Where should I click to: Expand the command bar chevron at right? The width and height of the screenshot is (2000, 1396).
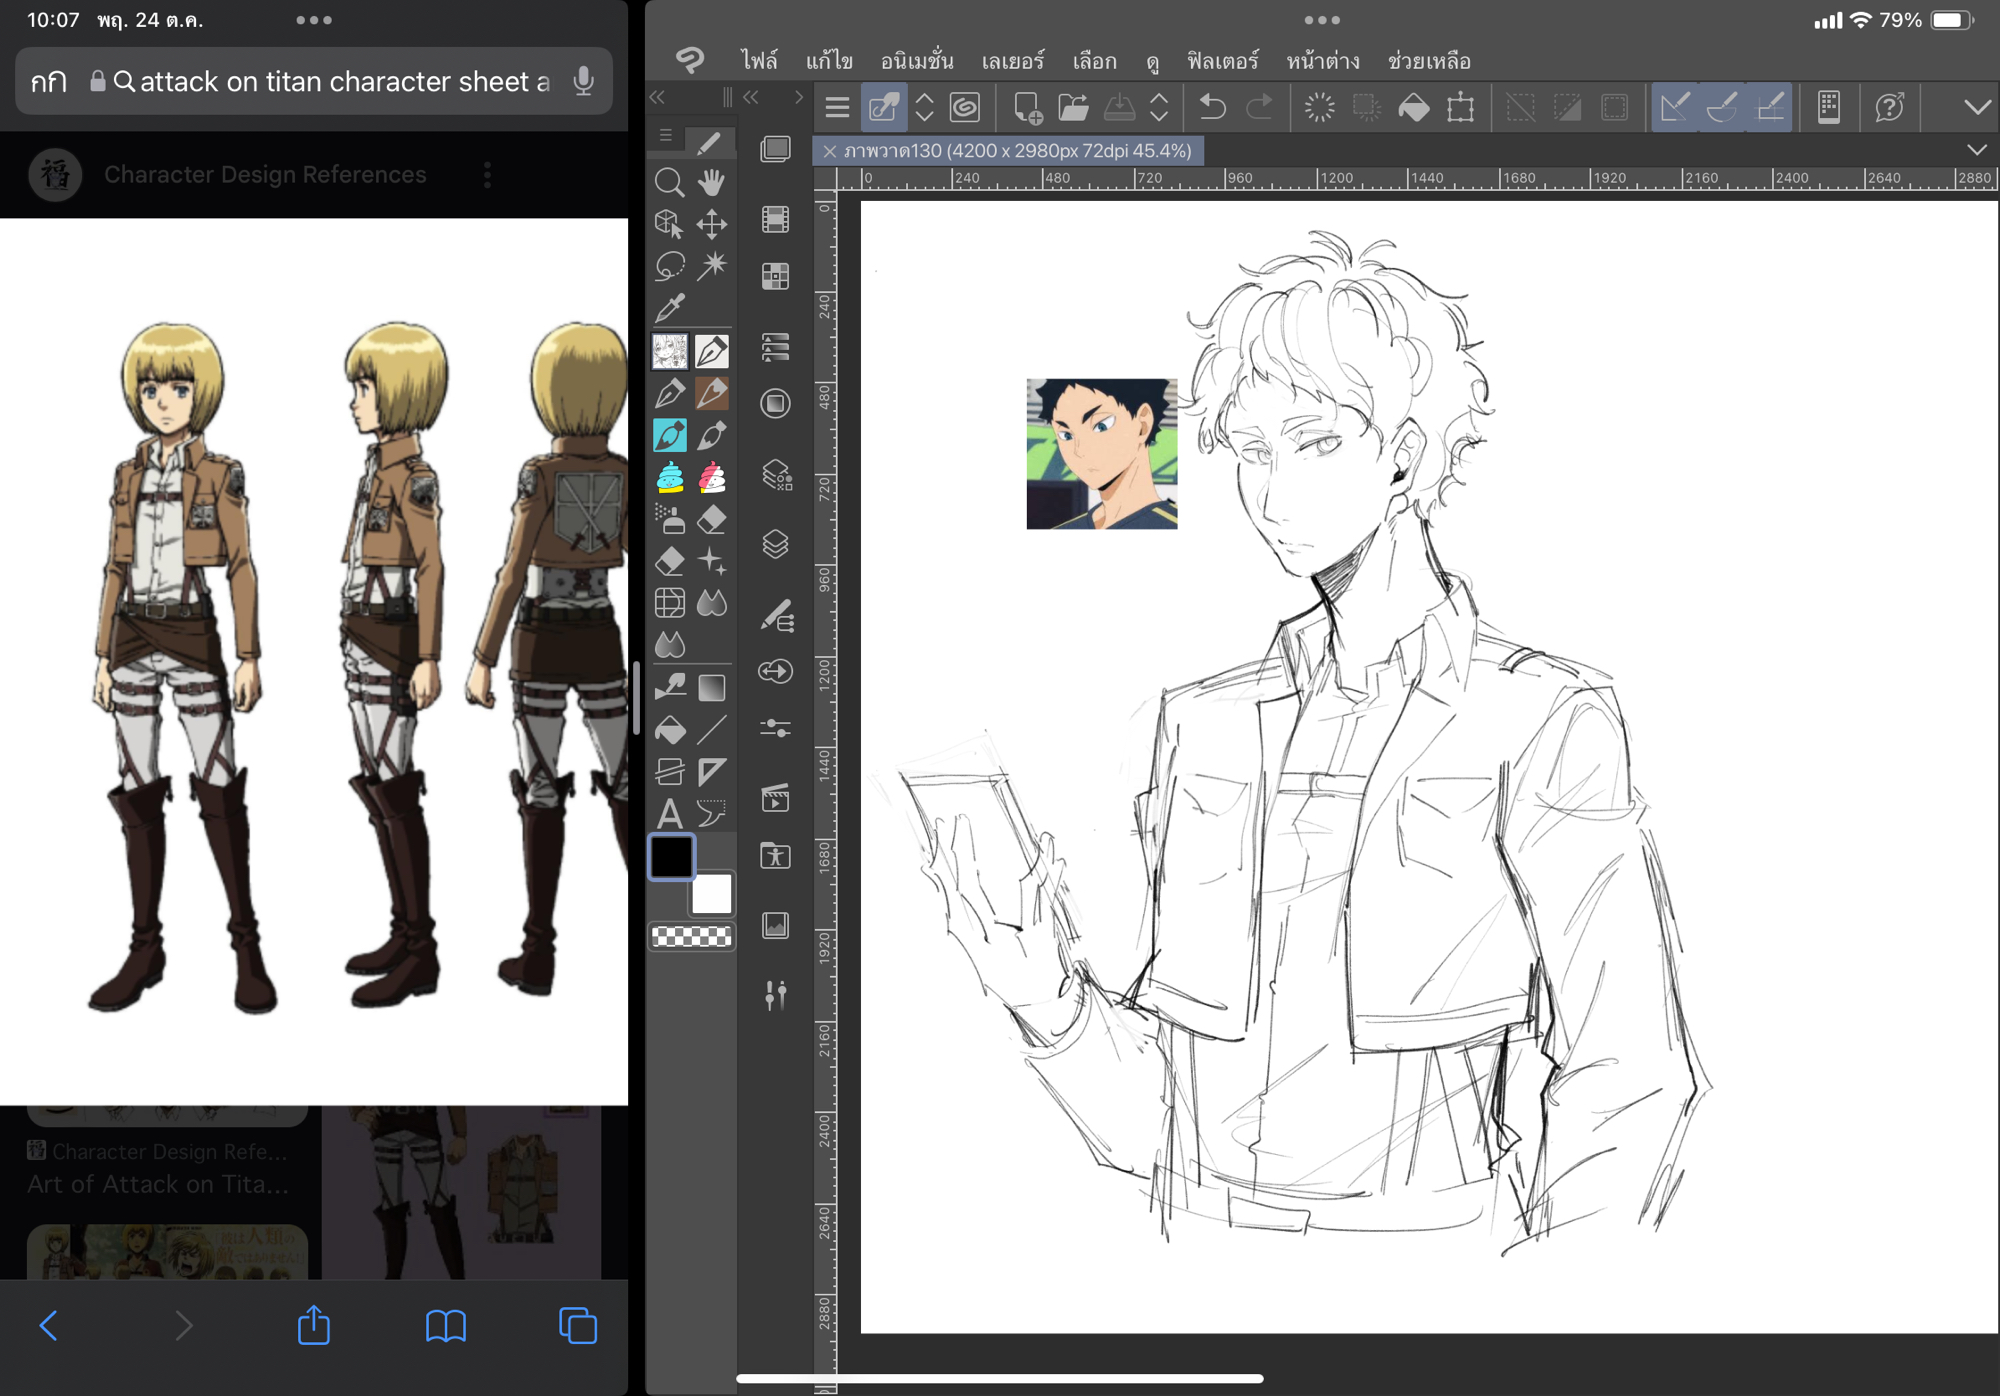(x=1976, y=107)
